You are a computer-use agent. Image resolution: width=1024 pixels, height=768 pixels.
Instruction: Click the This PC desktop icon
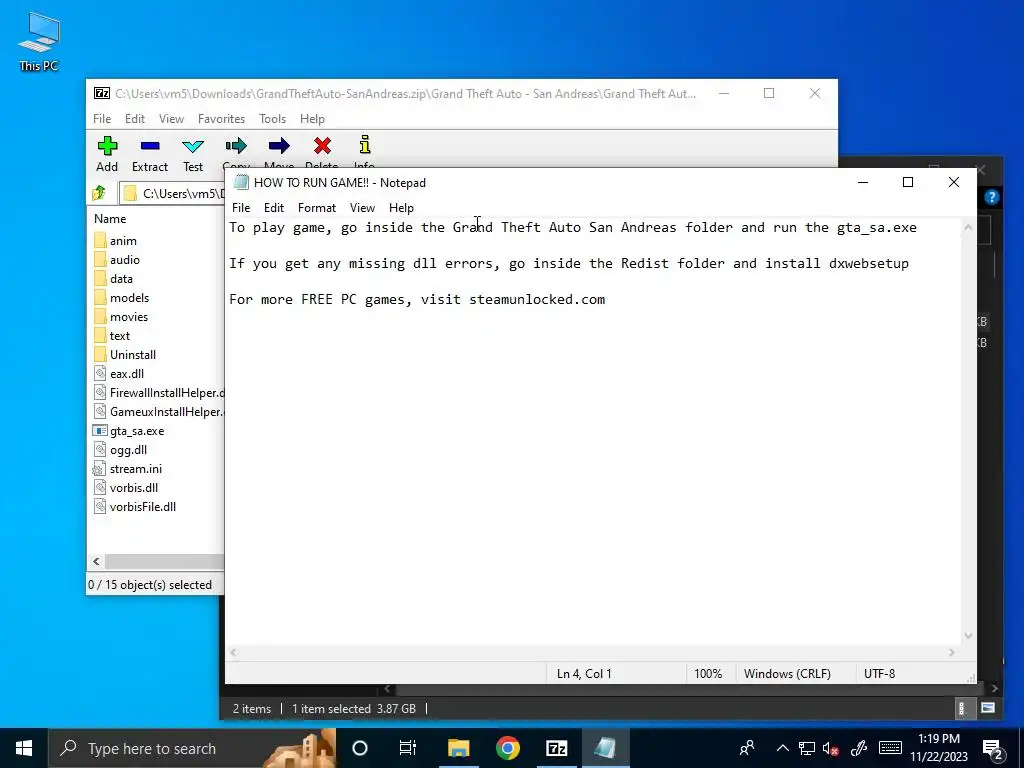tap(39, 41)
